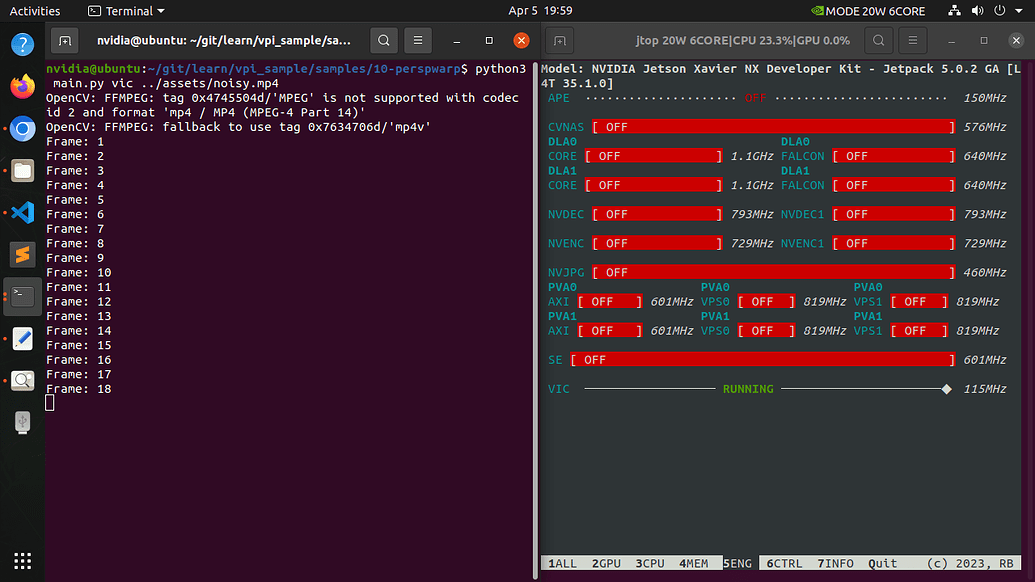This screenshot has width=1035, height=582.
Task: Expand the Terminal menu in top panel
Action: pyautogui.click(x=125, y=11)
